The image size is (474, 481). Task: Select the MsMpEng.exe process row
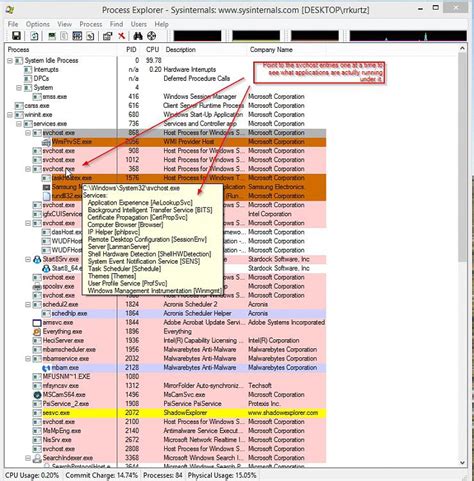click(x=179, y=431)
